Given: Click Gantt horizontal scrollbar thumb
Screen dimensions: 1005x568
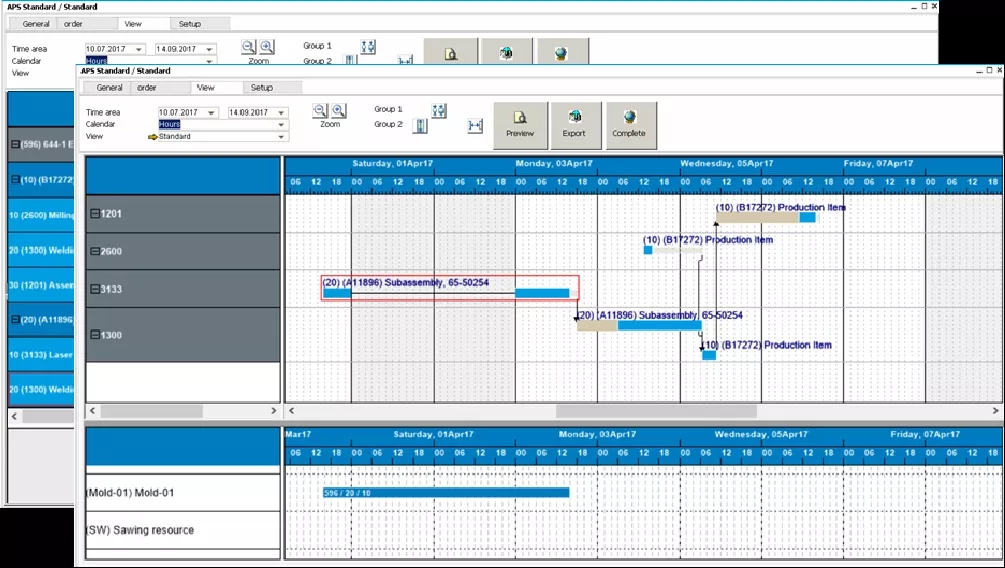Looking at the screenshot, I should [x=656, y=410].
